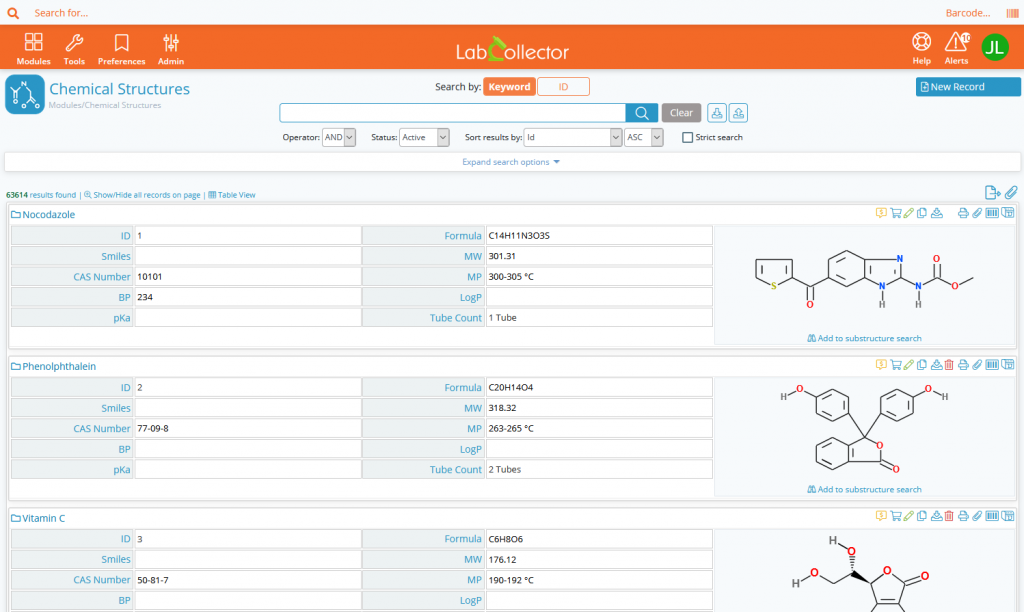Edit the Phenolphthalein record with pencil
Viewport: 1024px width, 612px height.
(908, 364)
